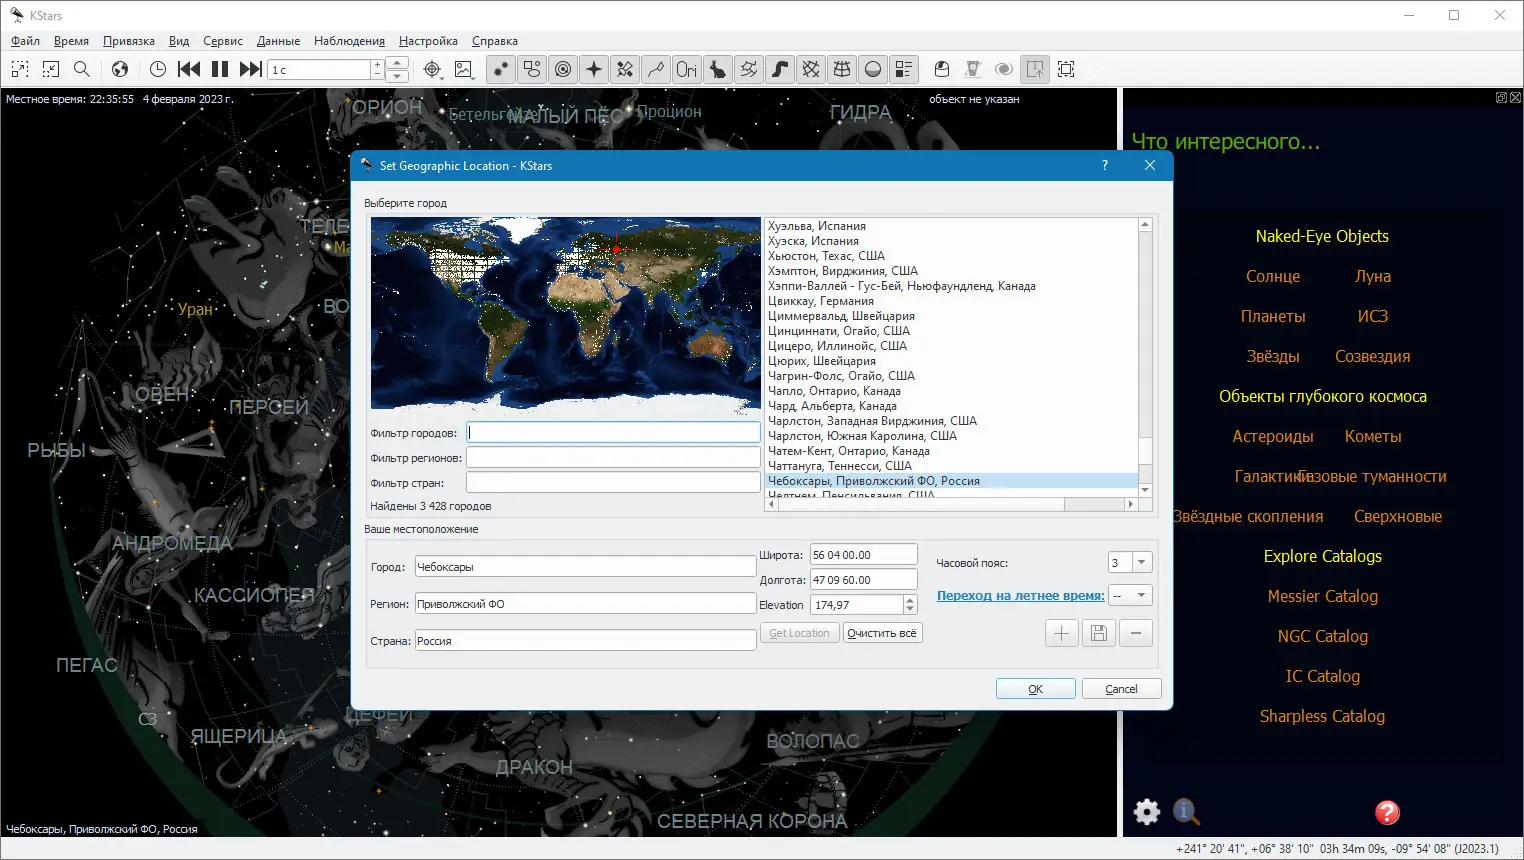Toggle the horizon/ground display button

coord(873,69)
